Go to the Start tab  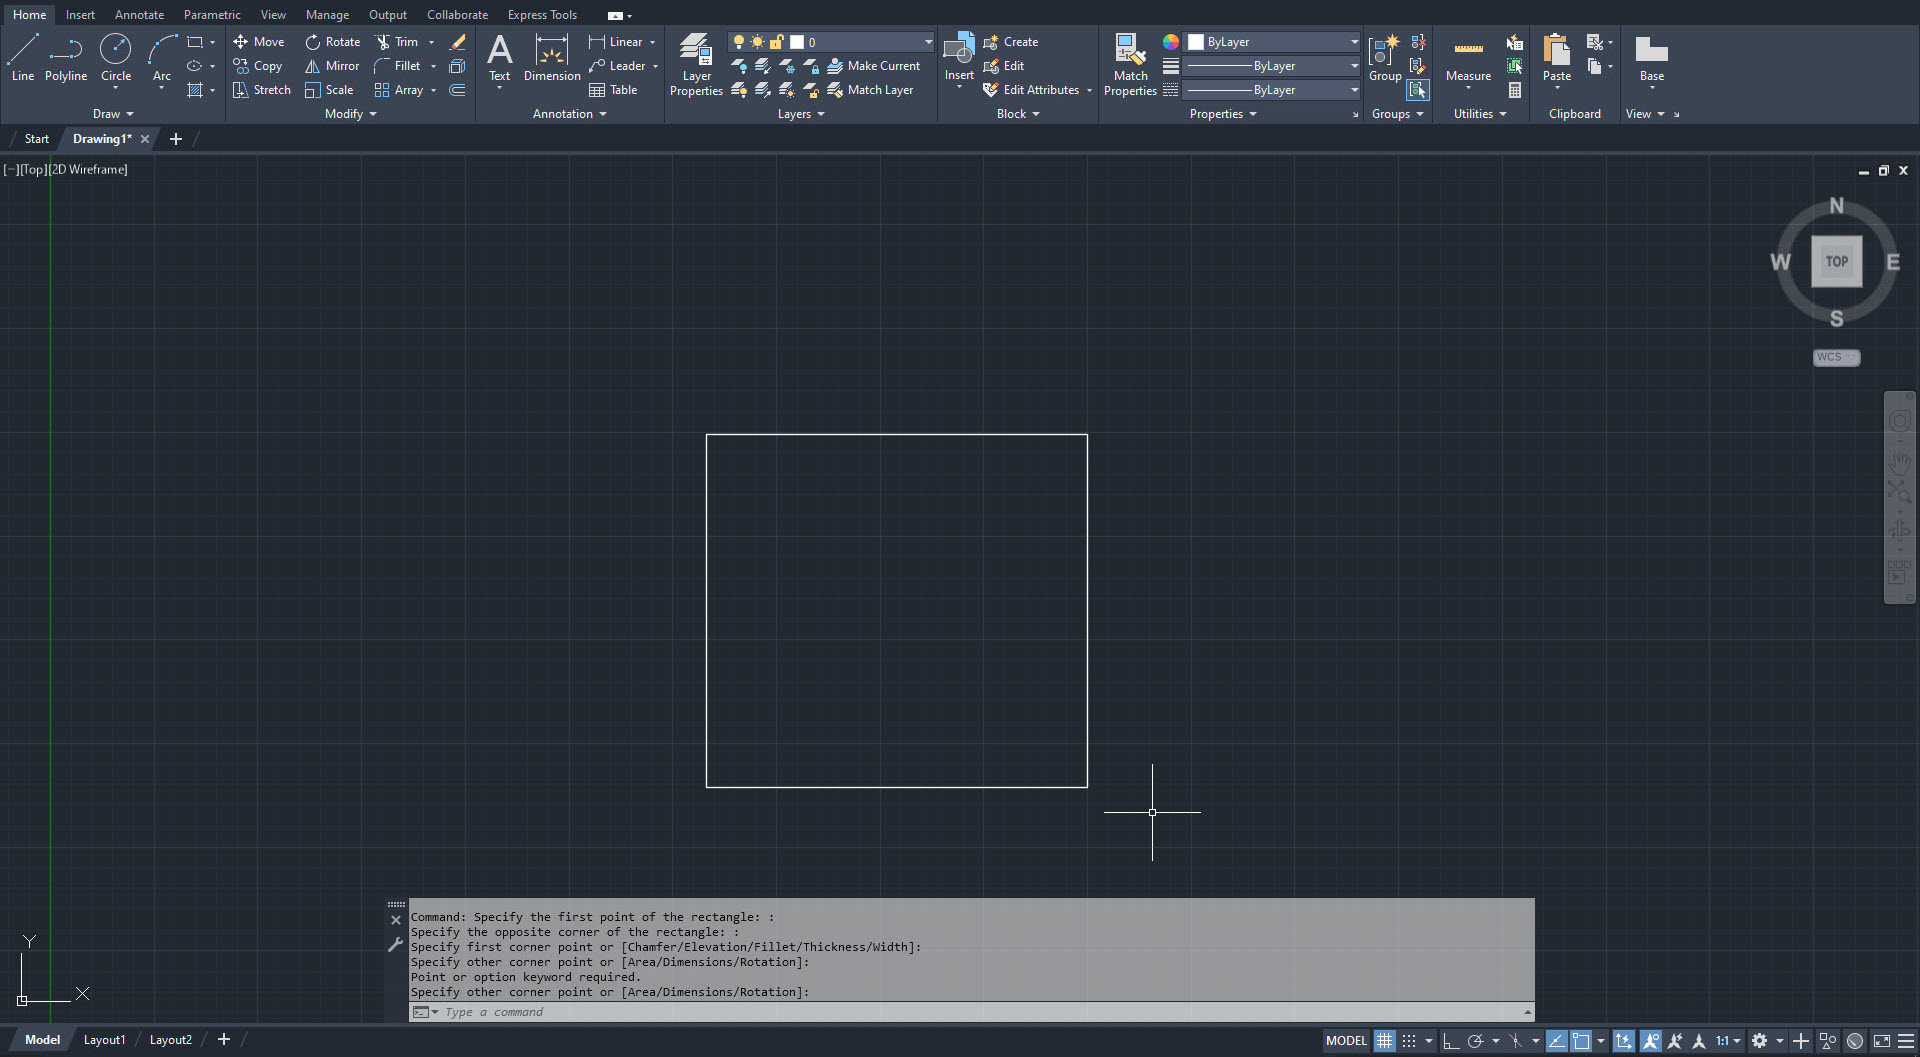(37, 139)
